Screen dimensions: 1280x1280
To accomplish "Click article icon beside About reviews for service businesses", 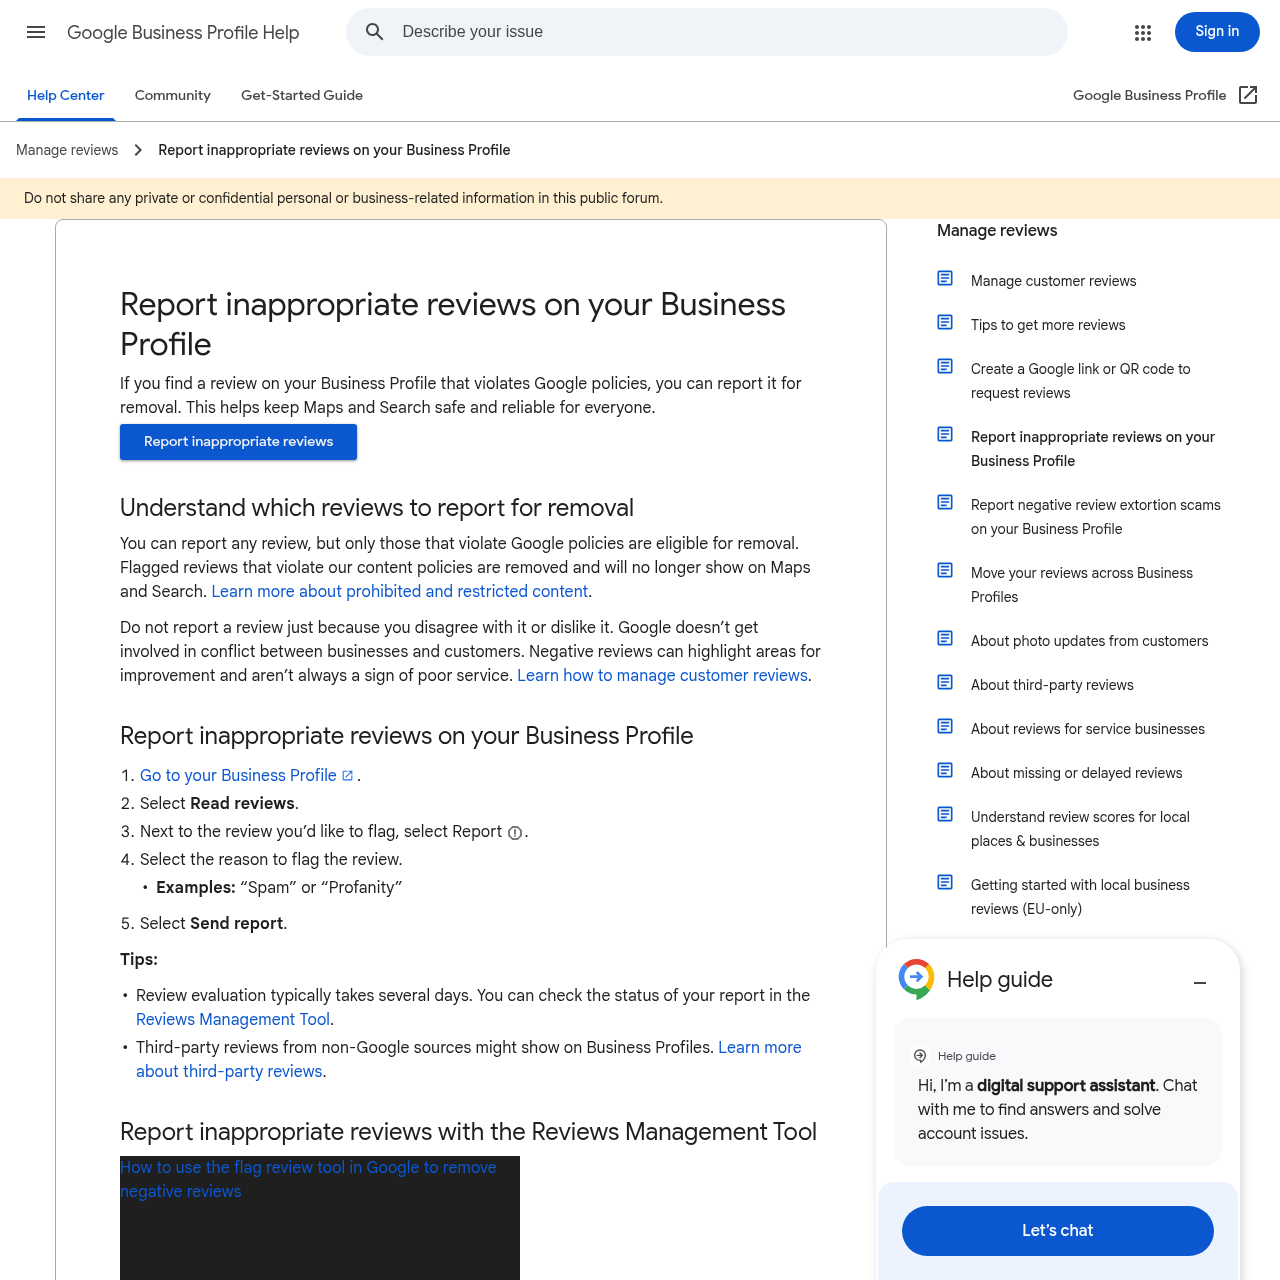I will [x=945, y=726].
